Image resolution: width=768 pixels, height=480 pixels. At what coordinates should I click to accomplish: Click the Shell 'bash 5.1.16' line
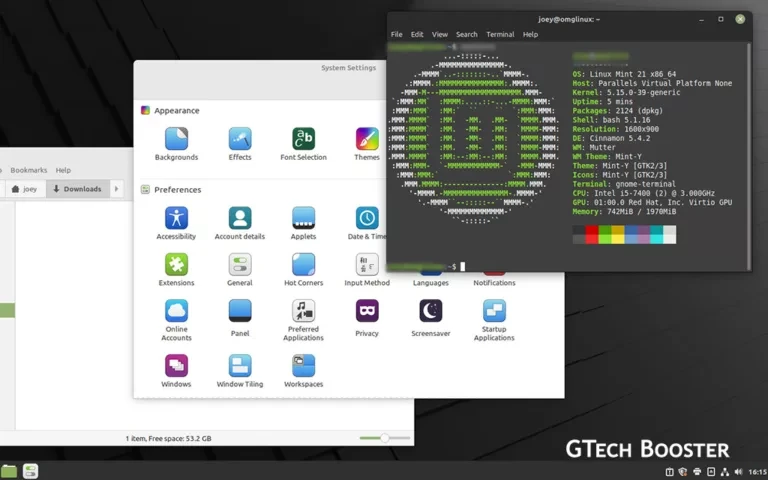coord(611,120)
